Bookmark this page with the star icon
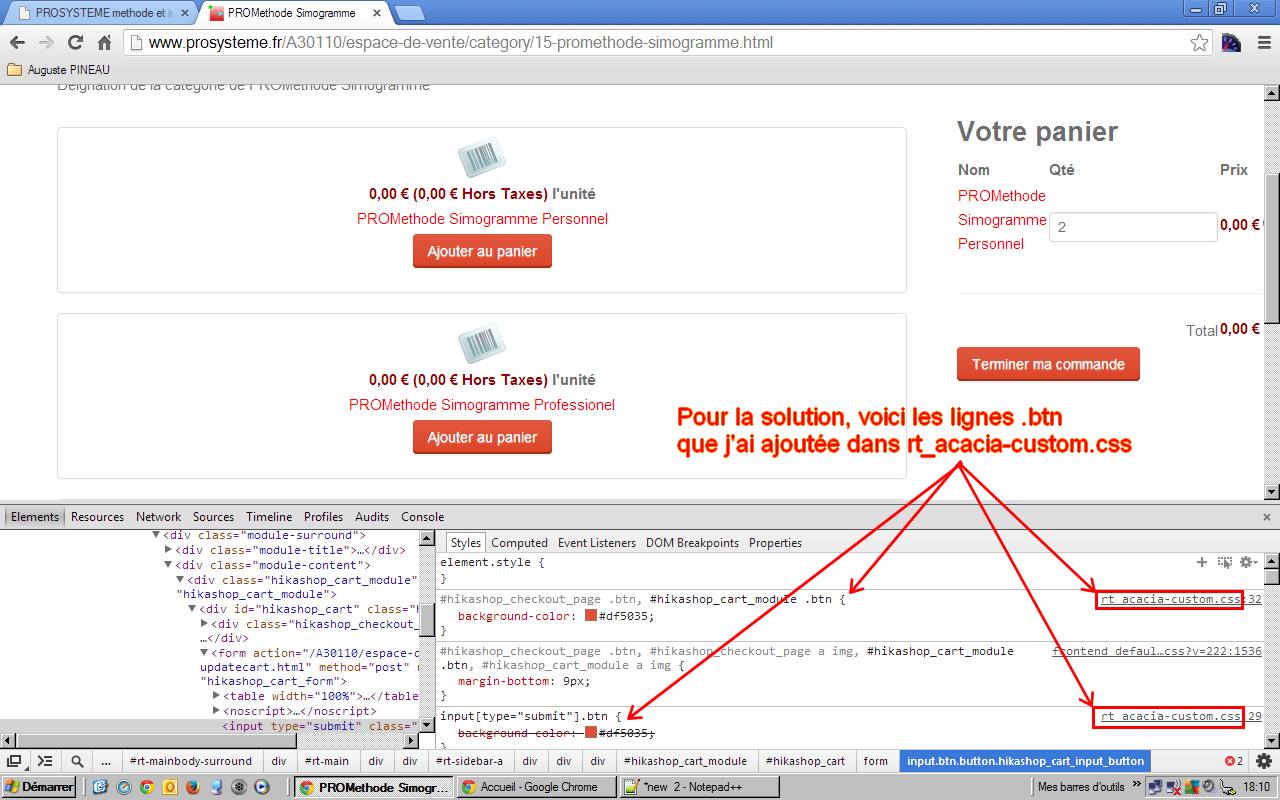This screenshot has height=800, width=1280. 1199,43
